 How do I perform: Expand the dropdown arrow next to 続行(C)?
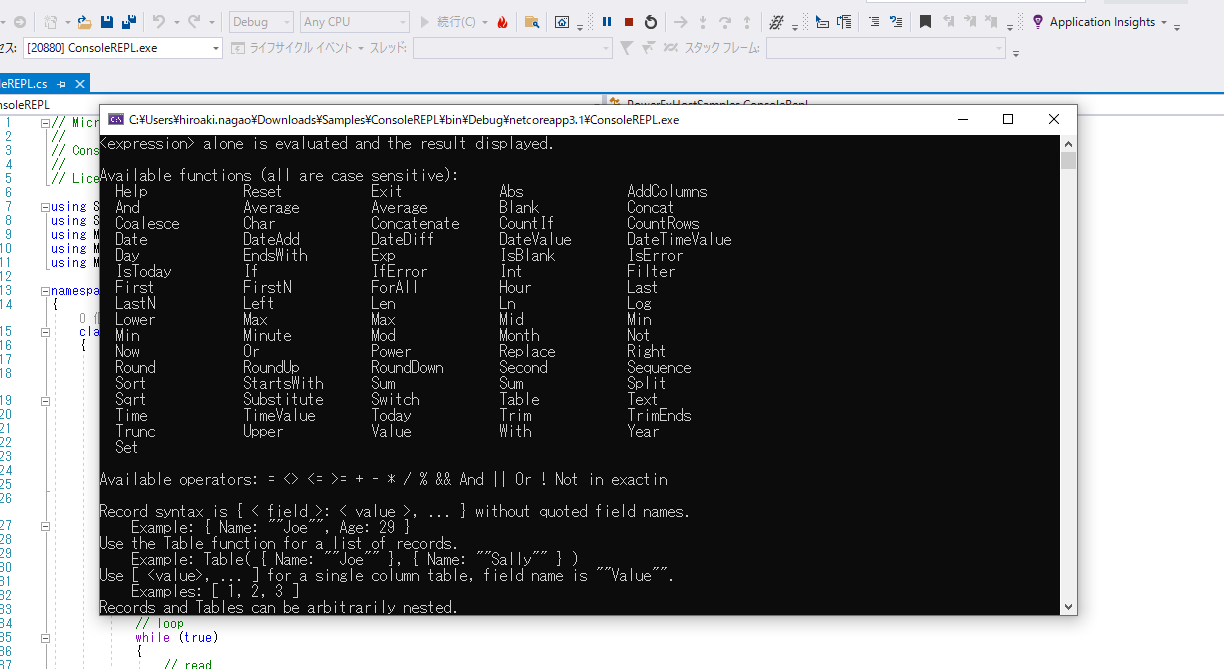click(x=486, y=22)
